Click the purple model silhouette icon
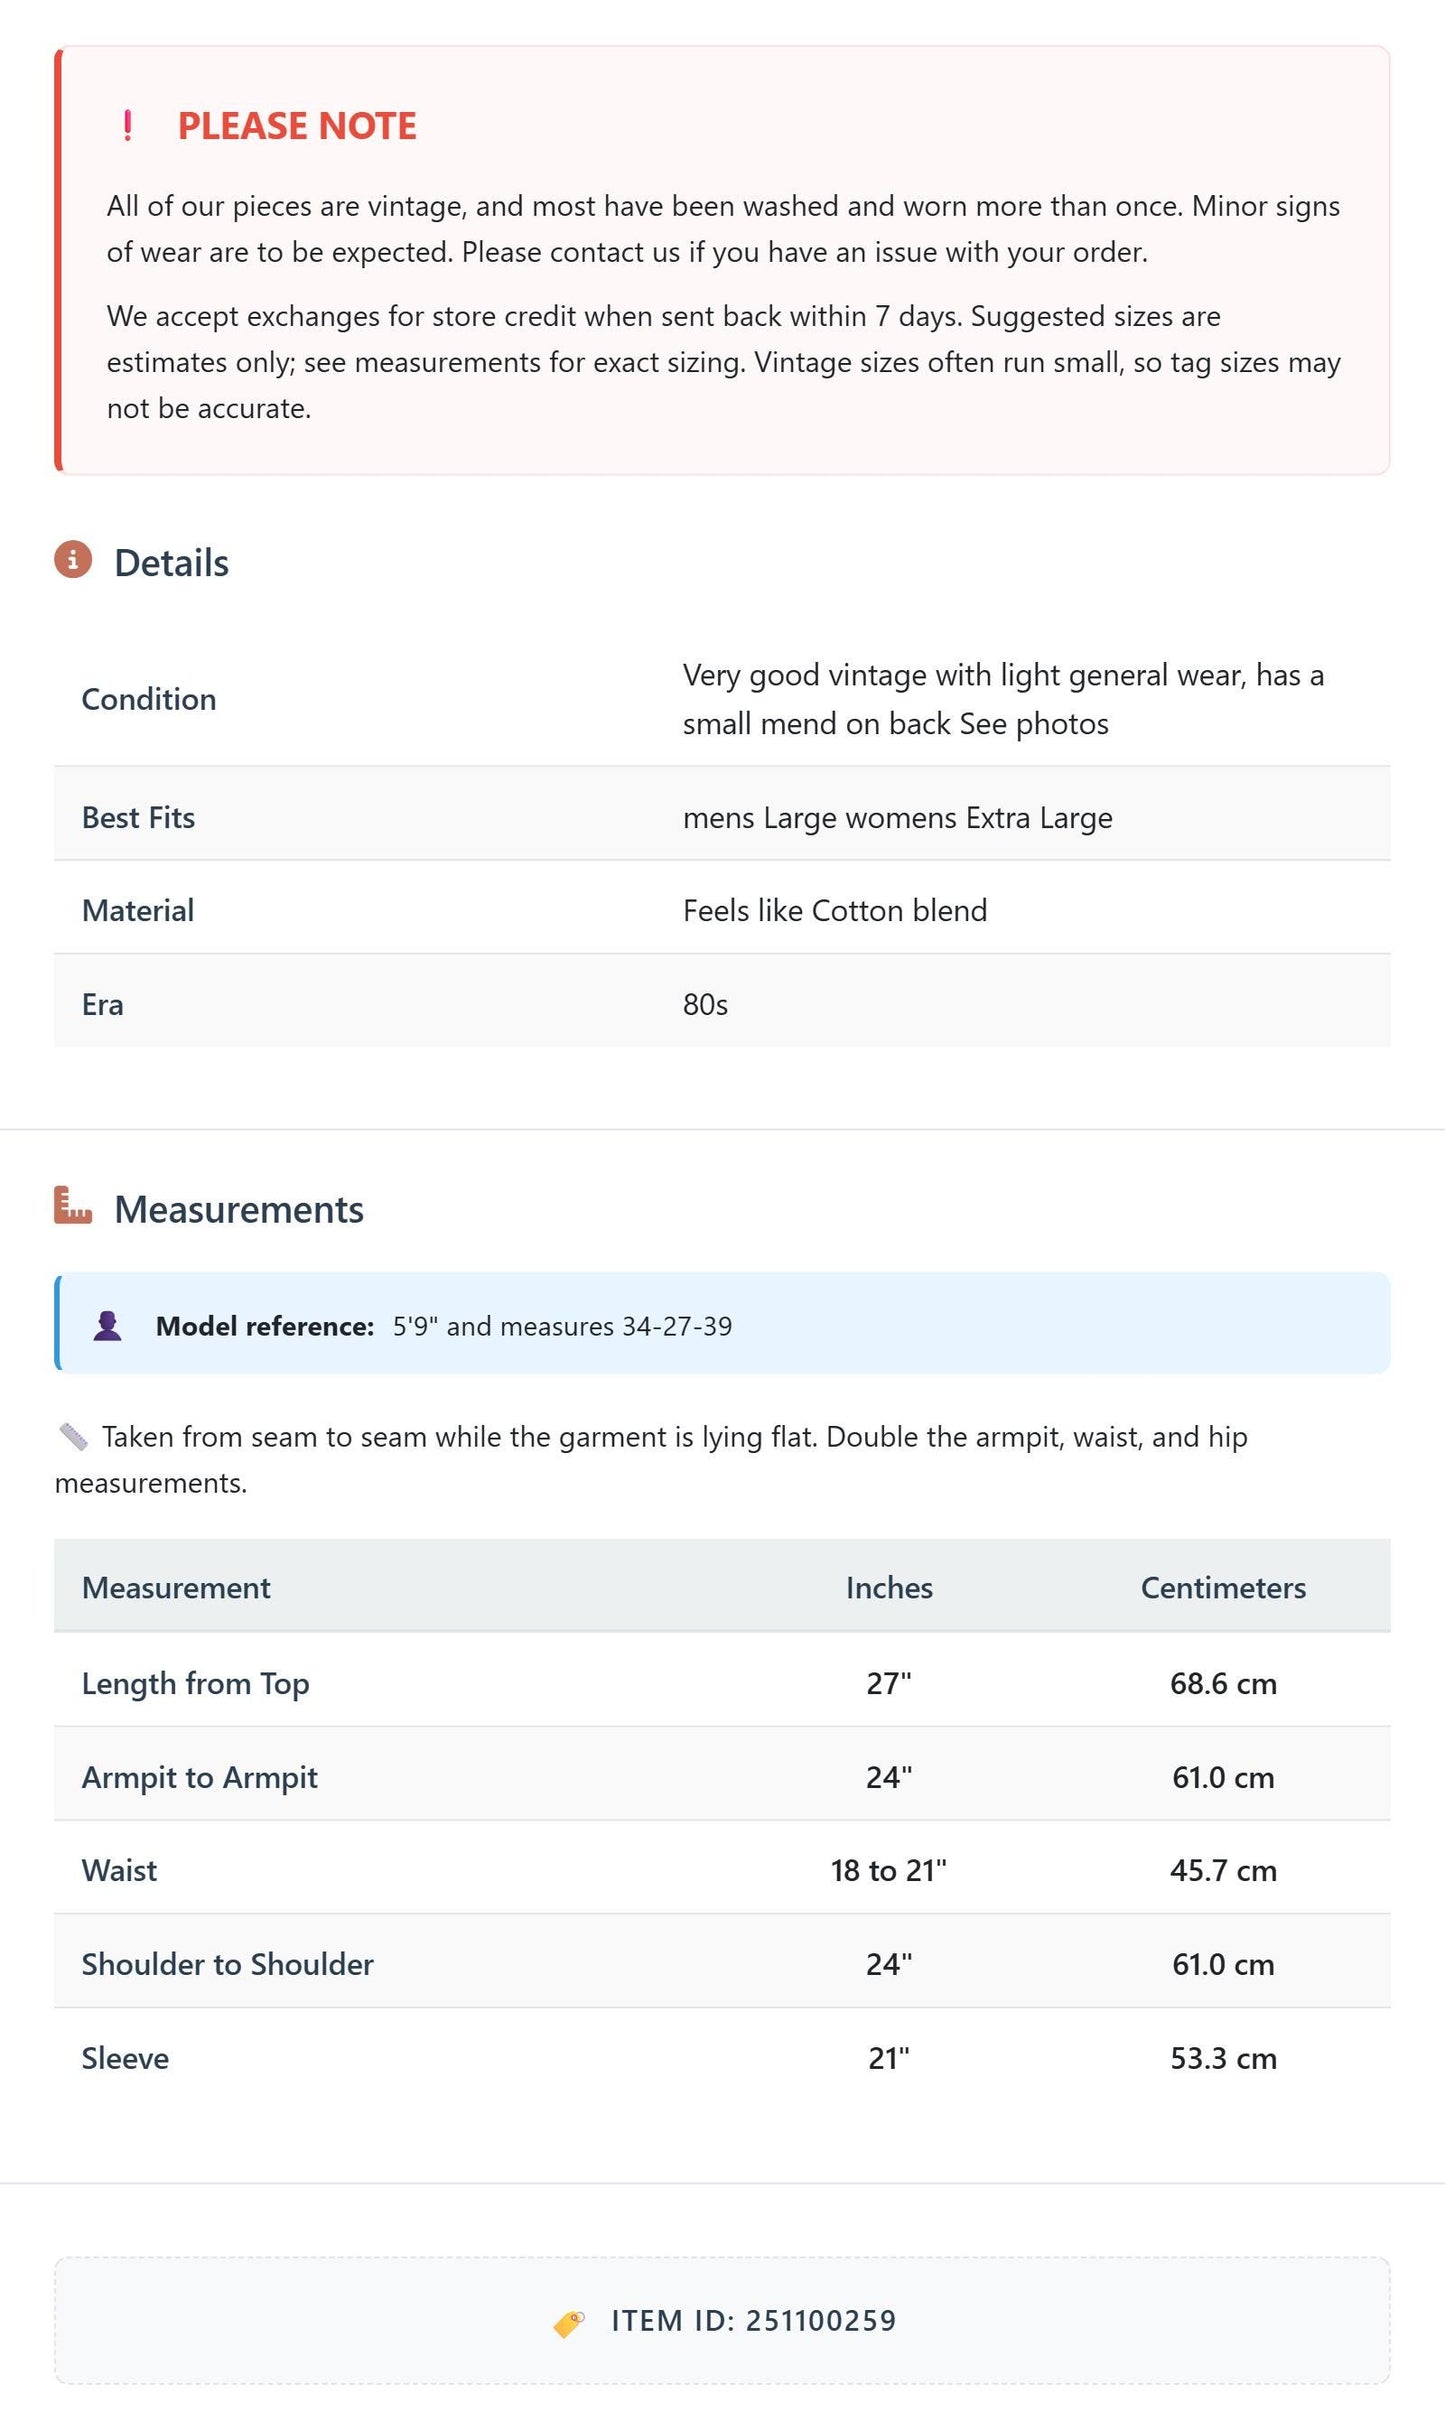 [108, 1326]
